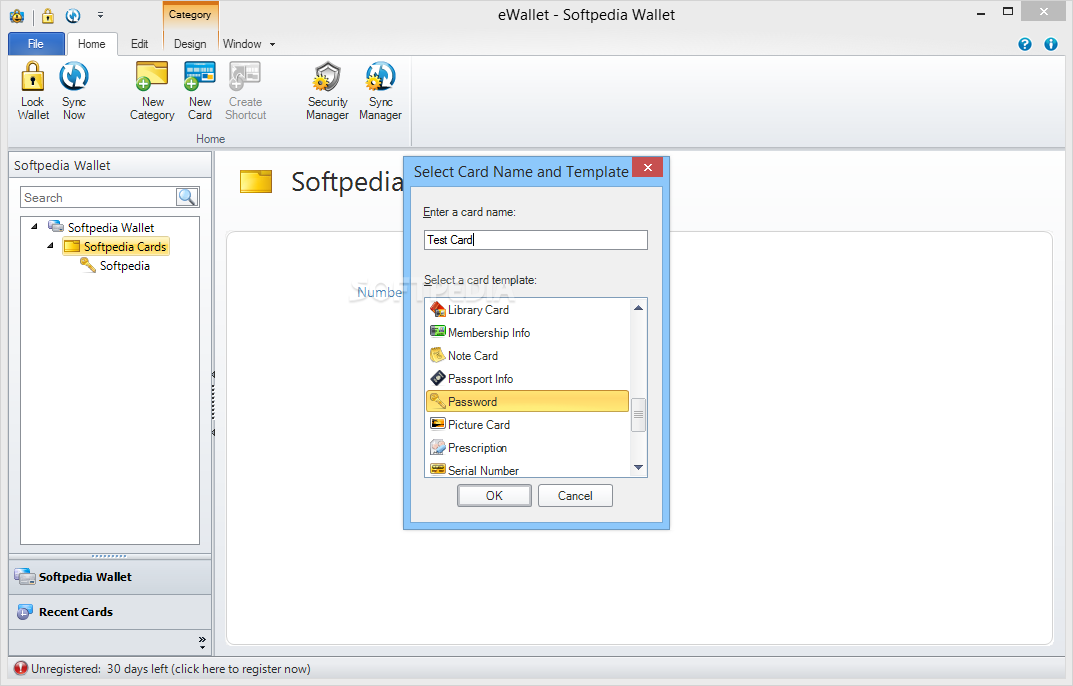The image size is (1073, 686).
Task: Click the Create Shortcut ribbon icon
Action: (x=245, y=76)
